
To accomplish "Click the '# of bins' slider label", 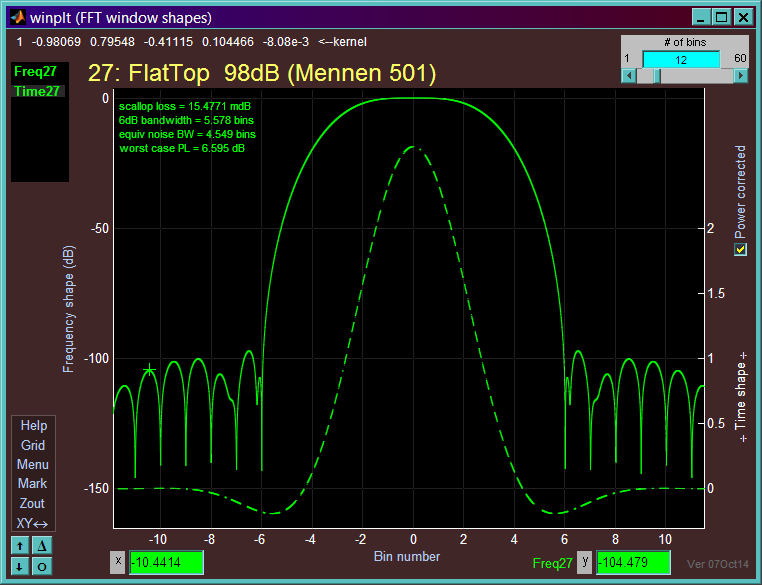I will (x=685, y=42).
